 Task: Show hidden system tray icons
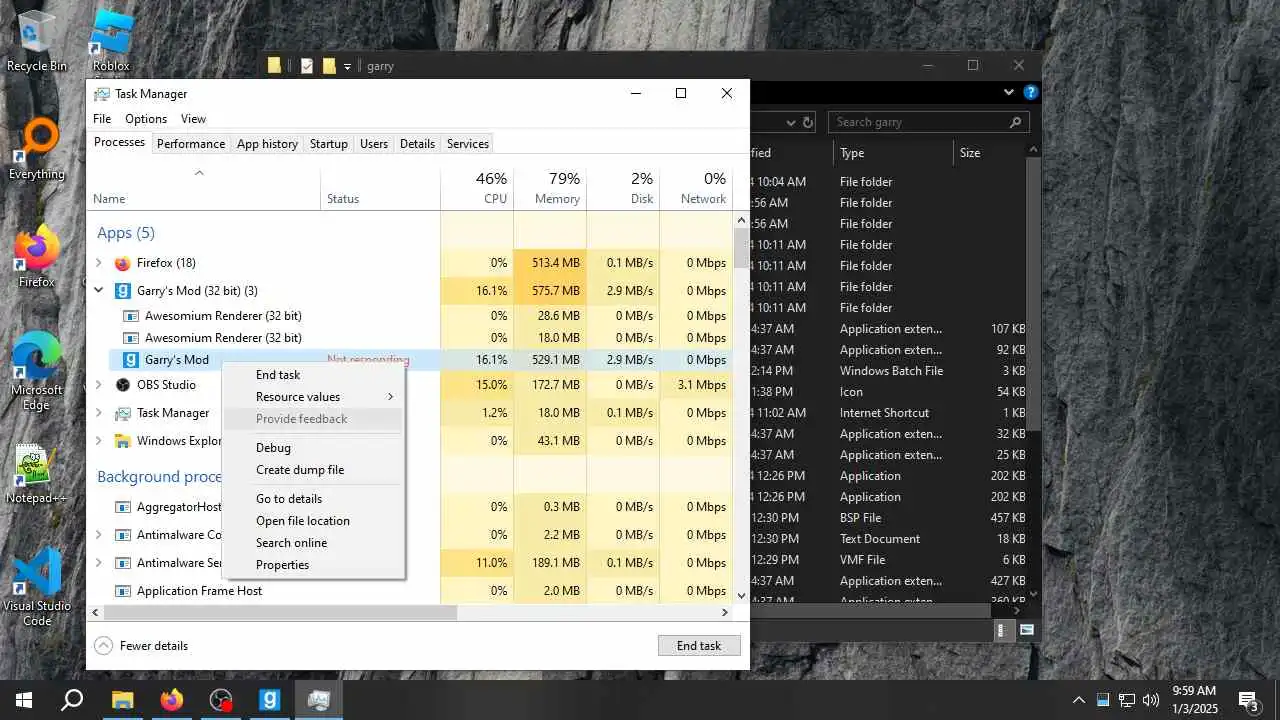1079,700
